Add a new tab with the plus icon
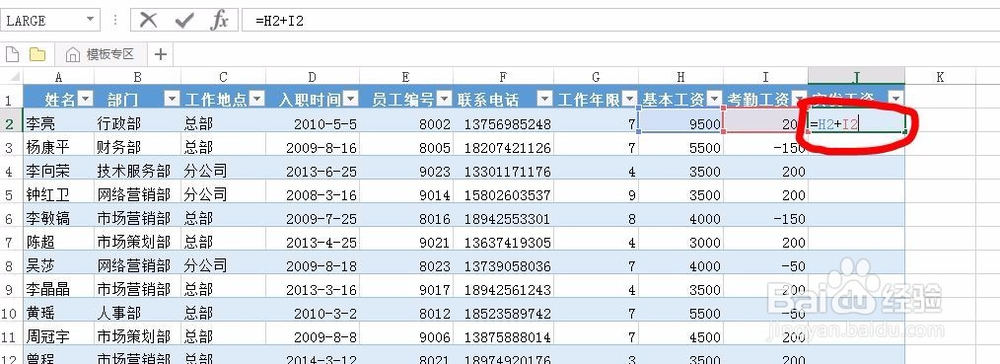The image size is (1000, 364). [x=160, y=54]
